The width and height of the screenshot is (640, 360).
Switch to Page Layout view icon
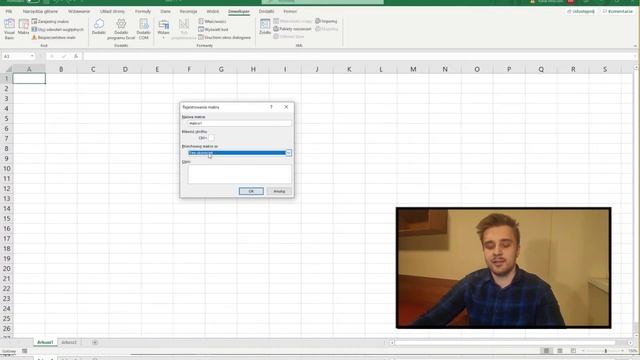(560, 351)
